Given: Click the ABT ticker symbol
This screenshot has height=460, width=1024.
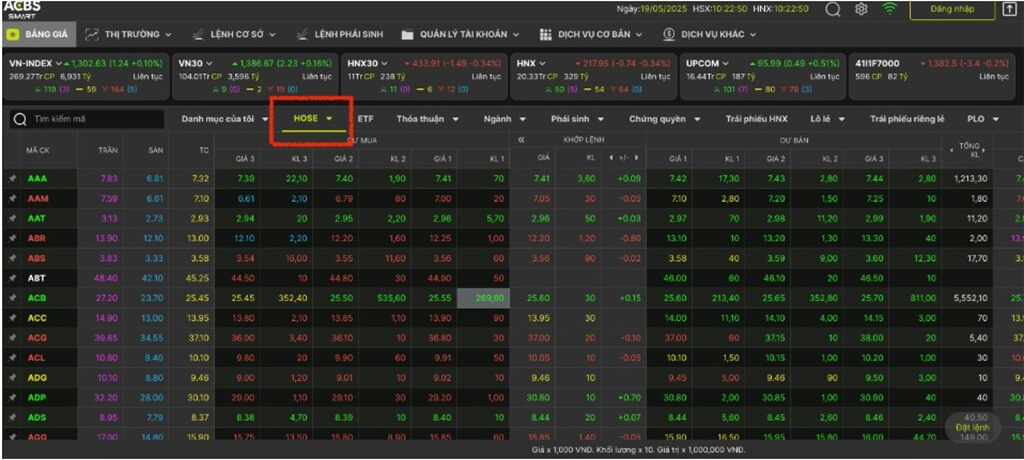Looking at the screenshot, I should [x=37, y=278].
